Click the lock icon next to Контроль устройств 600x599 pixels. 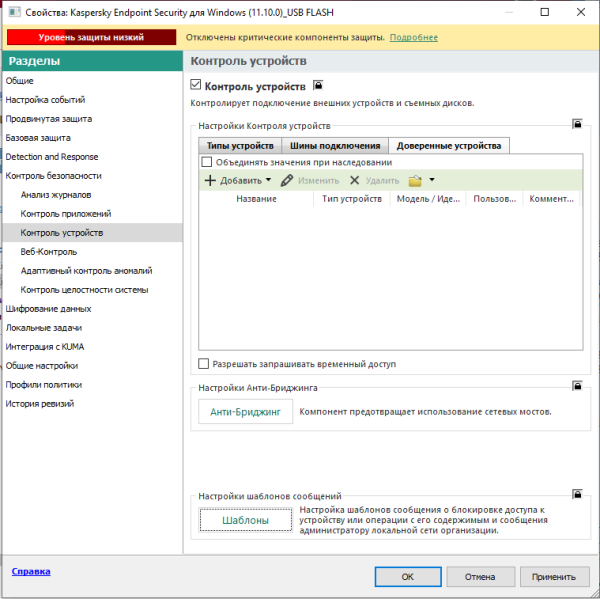[318, 85]
